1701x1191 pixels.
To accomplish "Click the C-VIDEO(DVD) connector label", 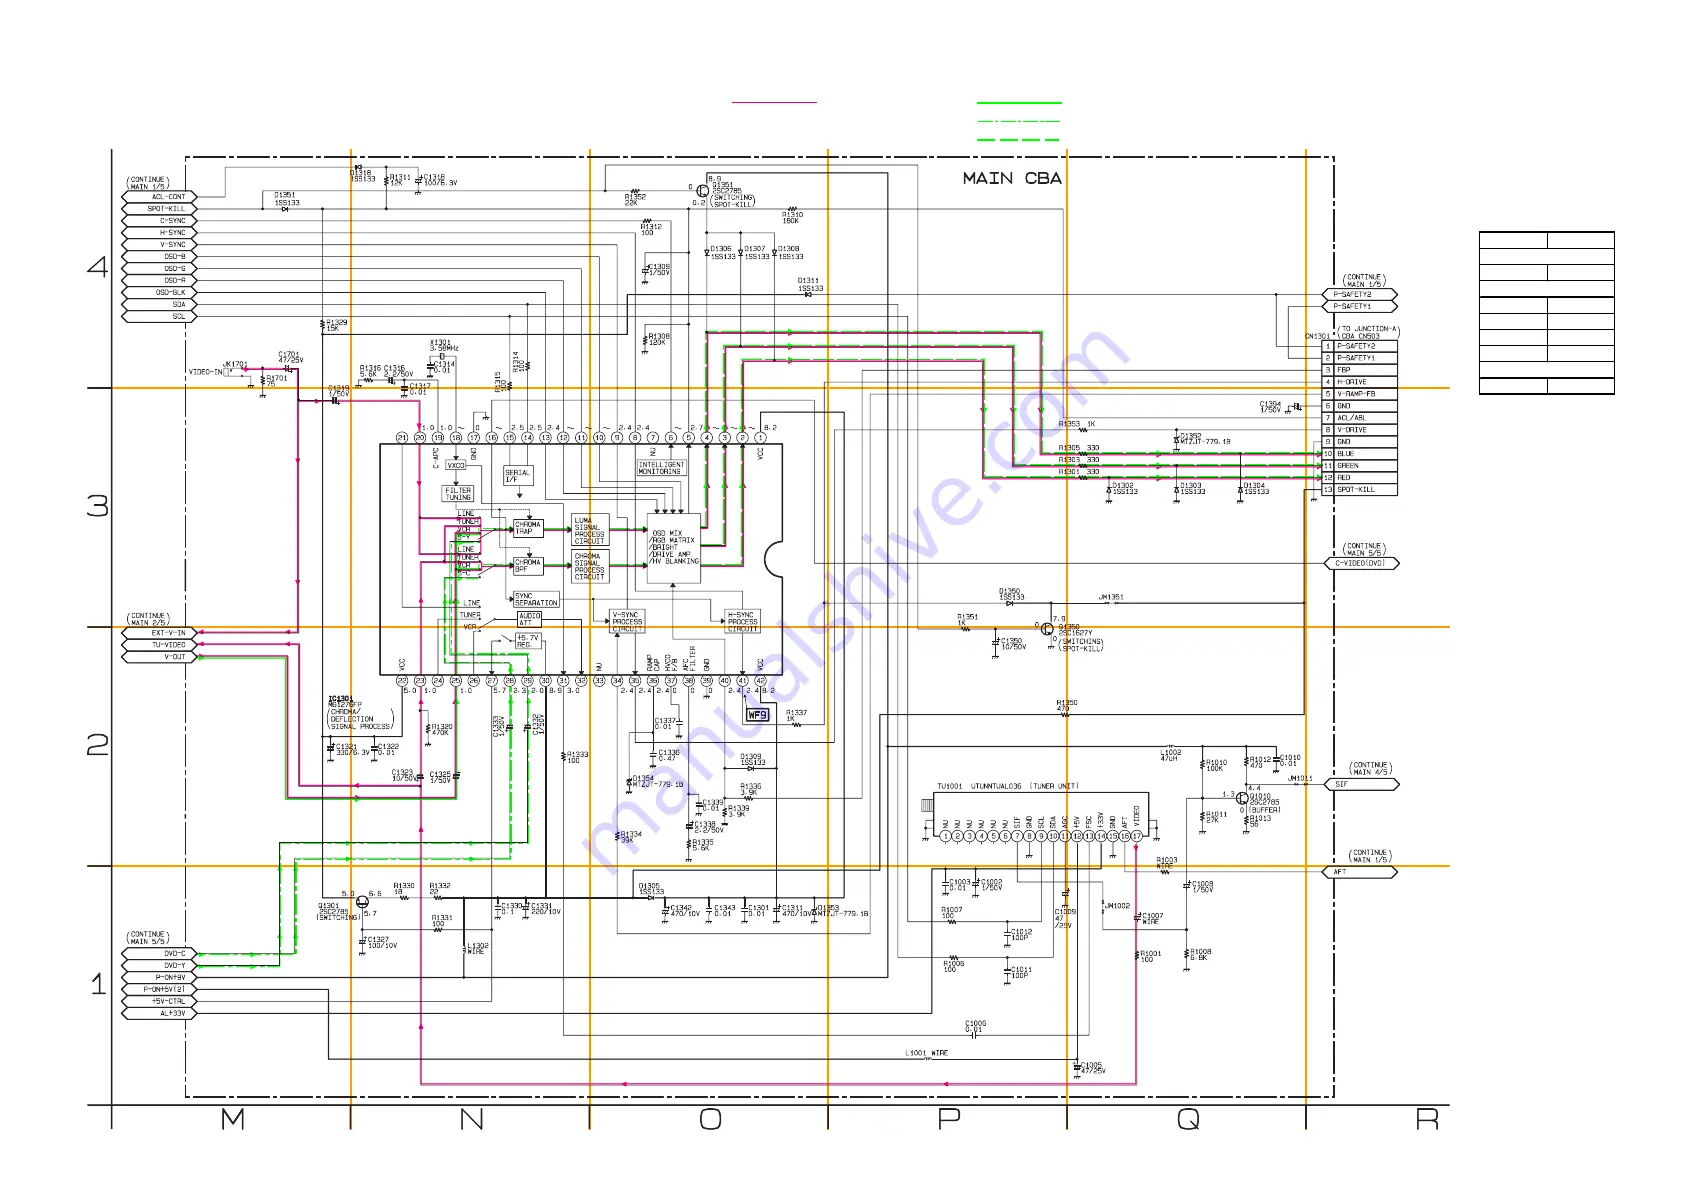I will coord(1360,564).
